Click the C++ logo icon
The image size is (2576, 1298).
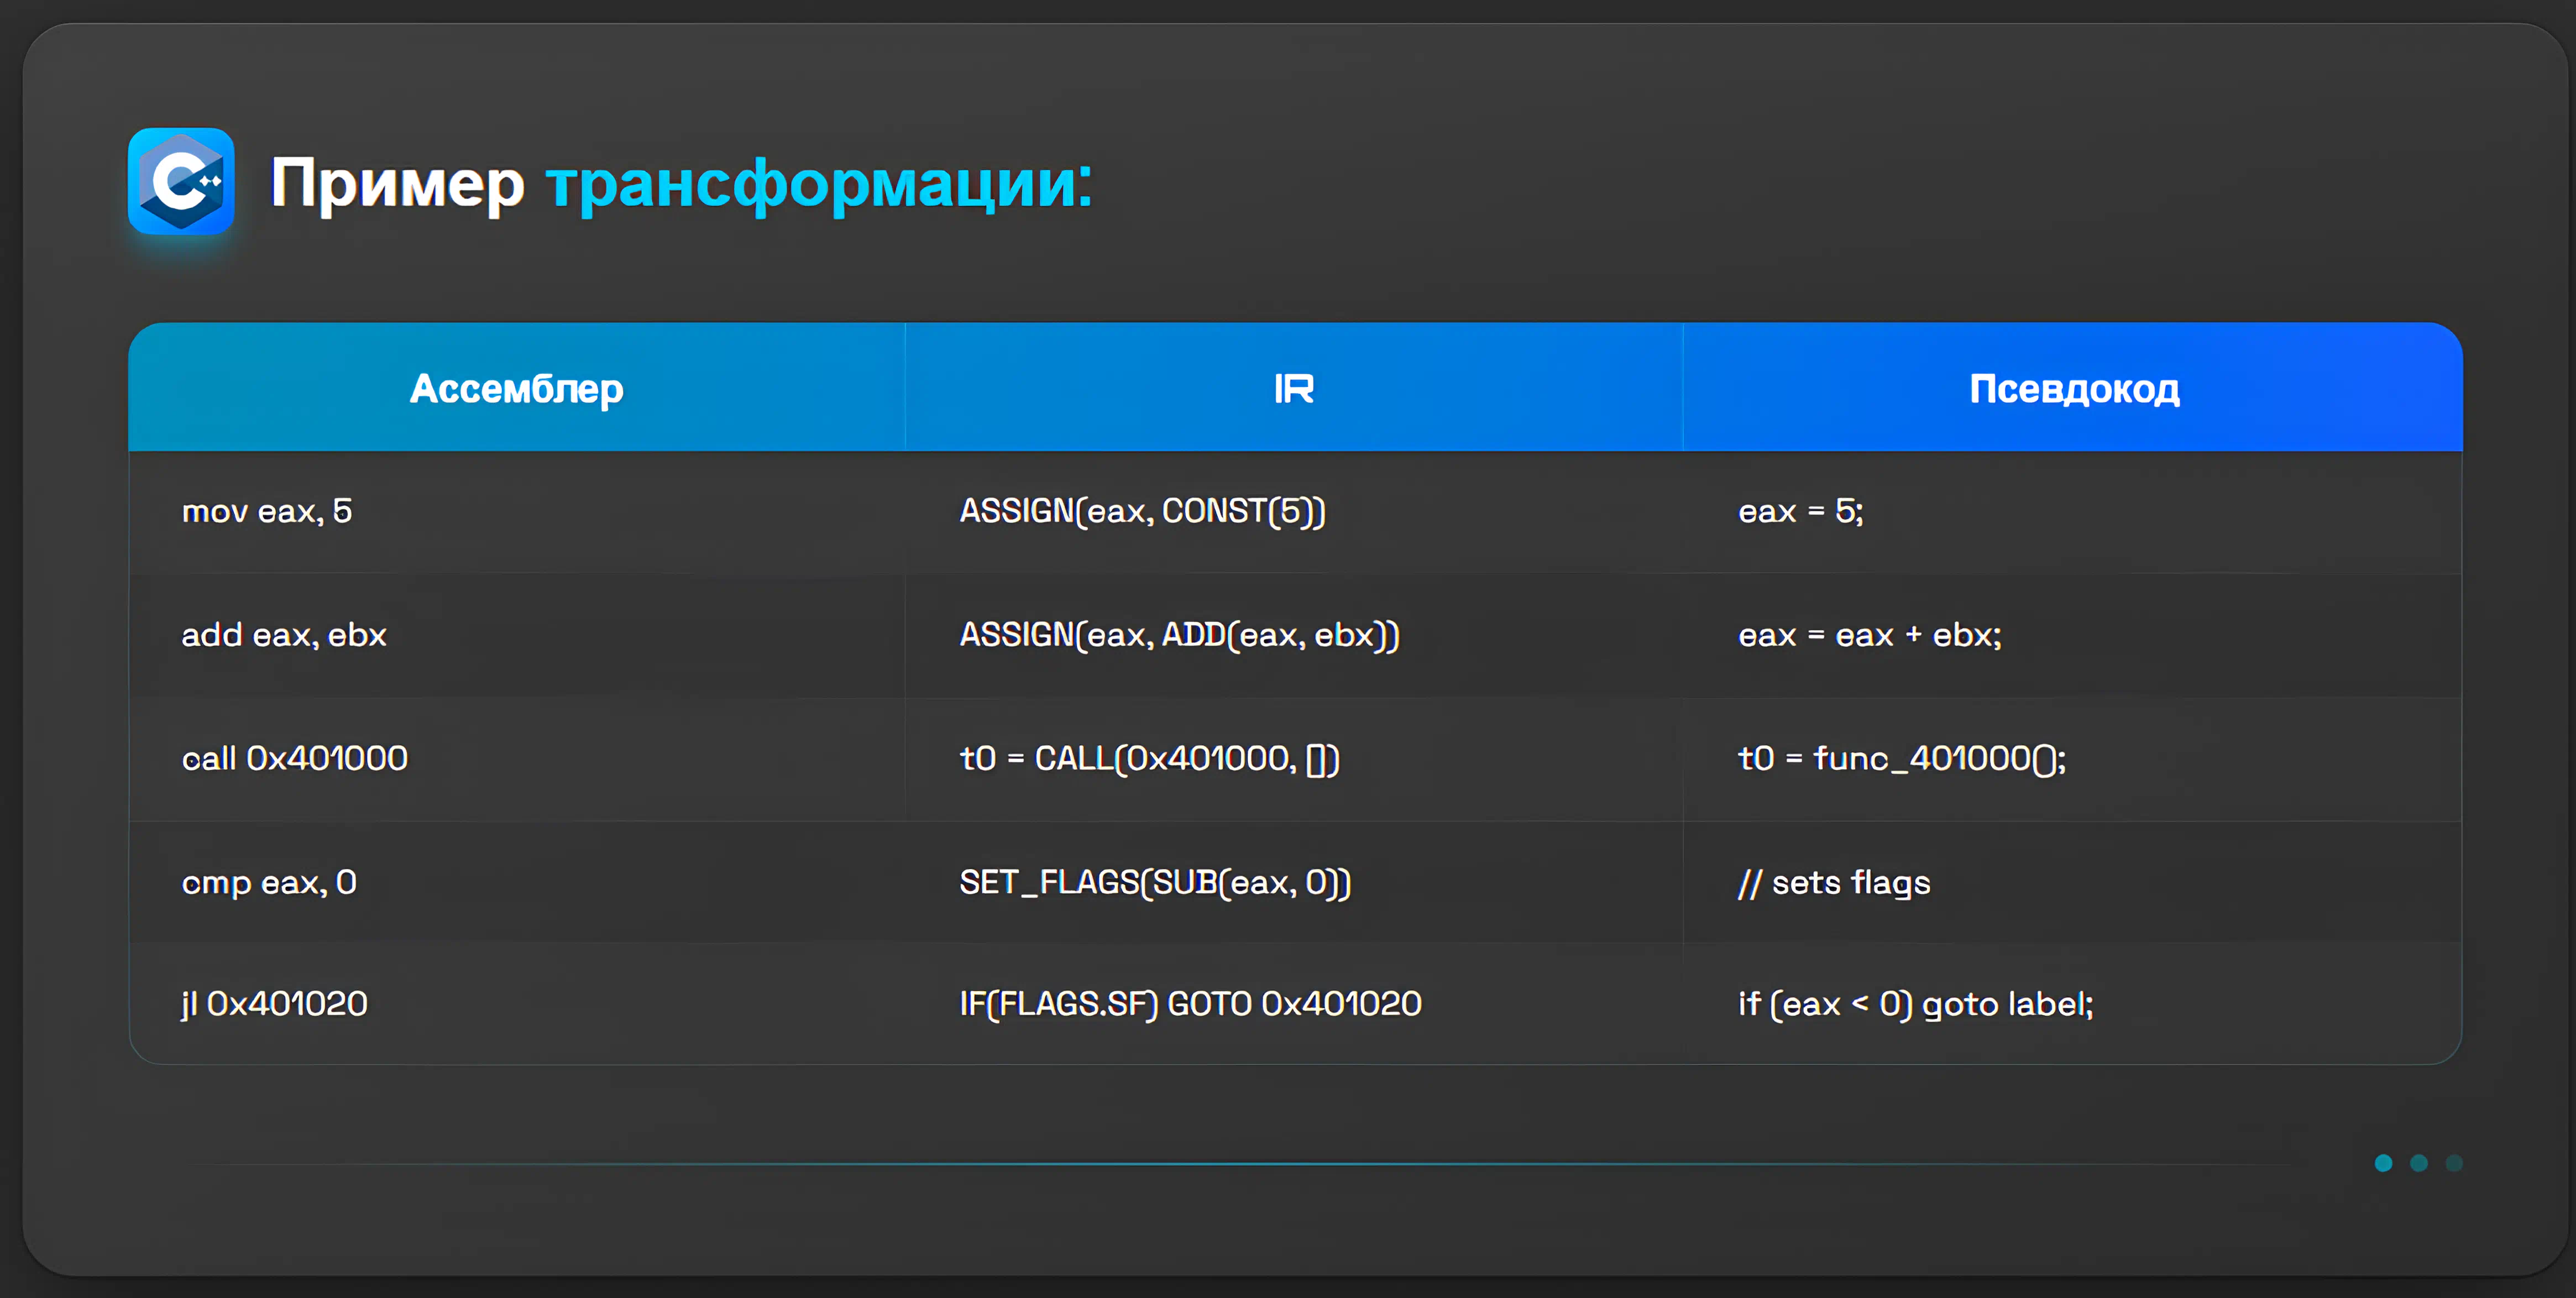pyautogui.click(x=181, y=181)
